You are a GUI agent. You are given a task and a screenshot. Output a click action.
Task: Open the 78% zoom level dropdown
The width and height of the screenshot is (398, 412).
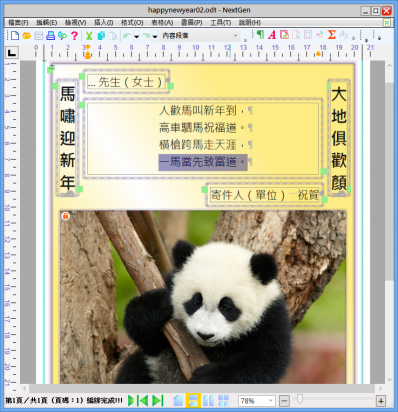(x=270, y=400)
